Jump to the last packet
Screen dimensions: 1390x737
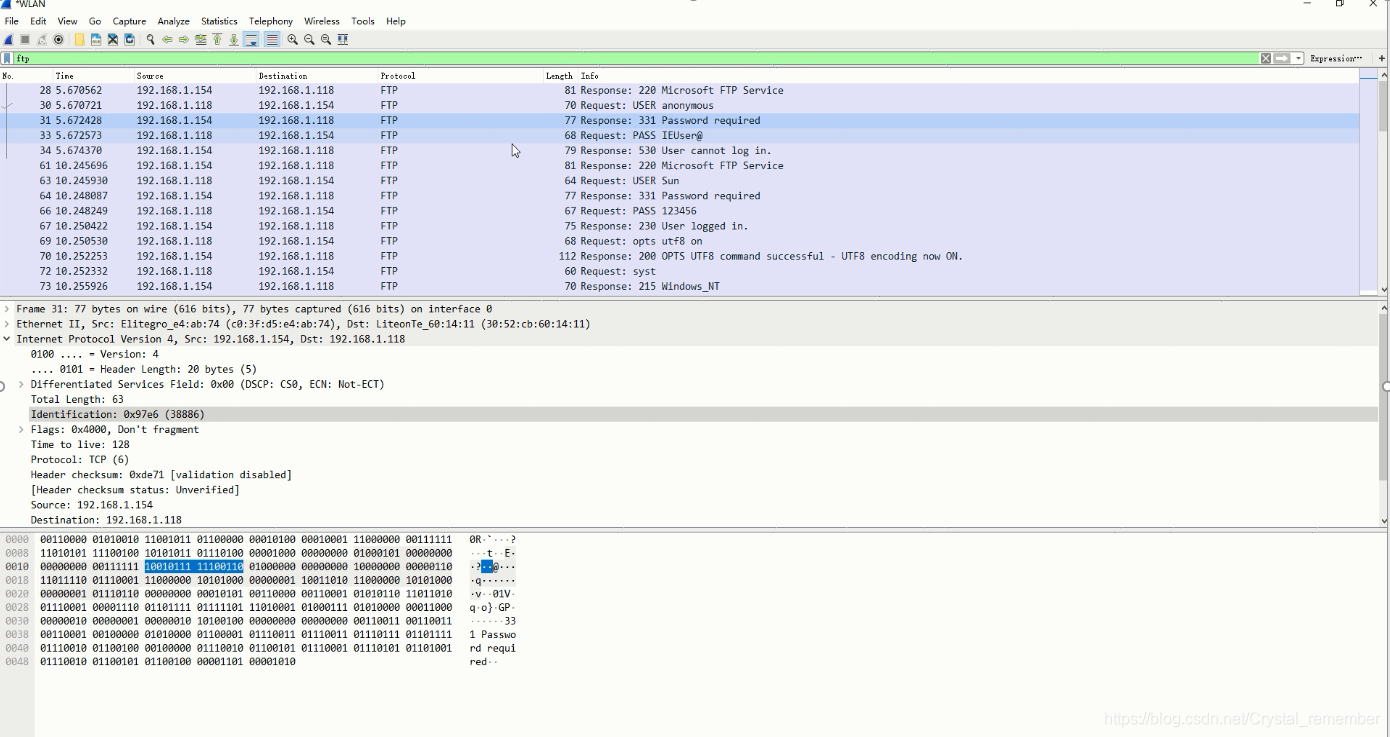click(234, 40)
